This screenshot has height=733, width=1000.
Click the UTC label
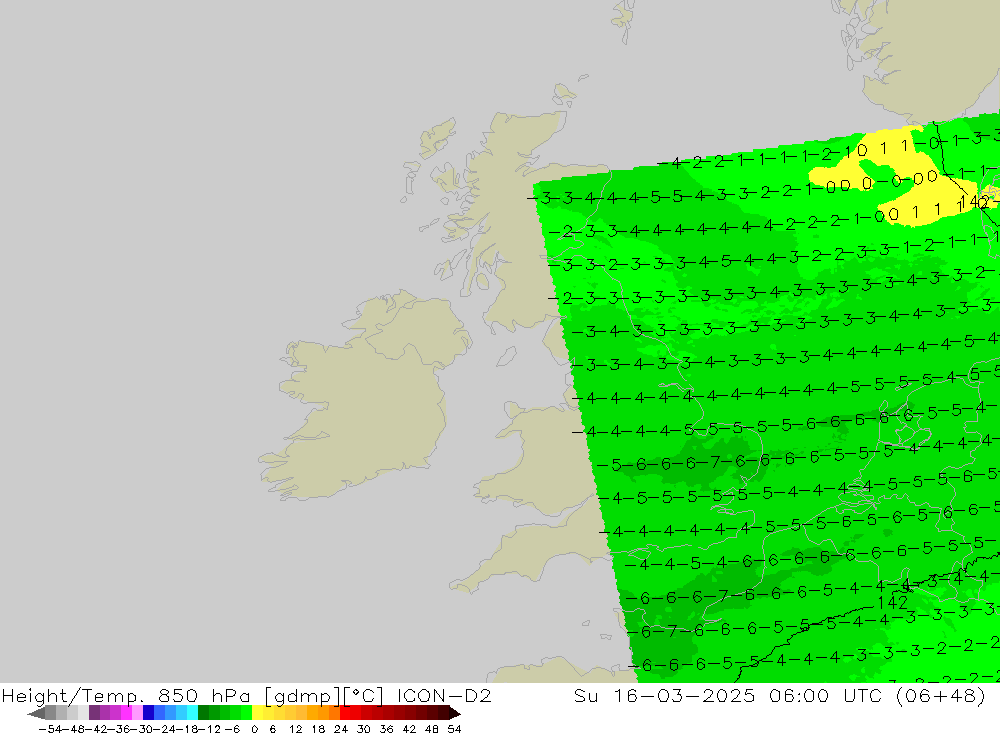coord(862,695)
